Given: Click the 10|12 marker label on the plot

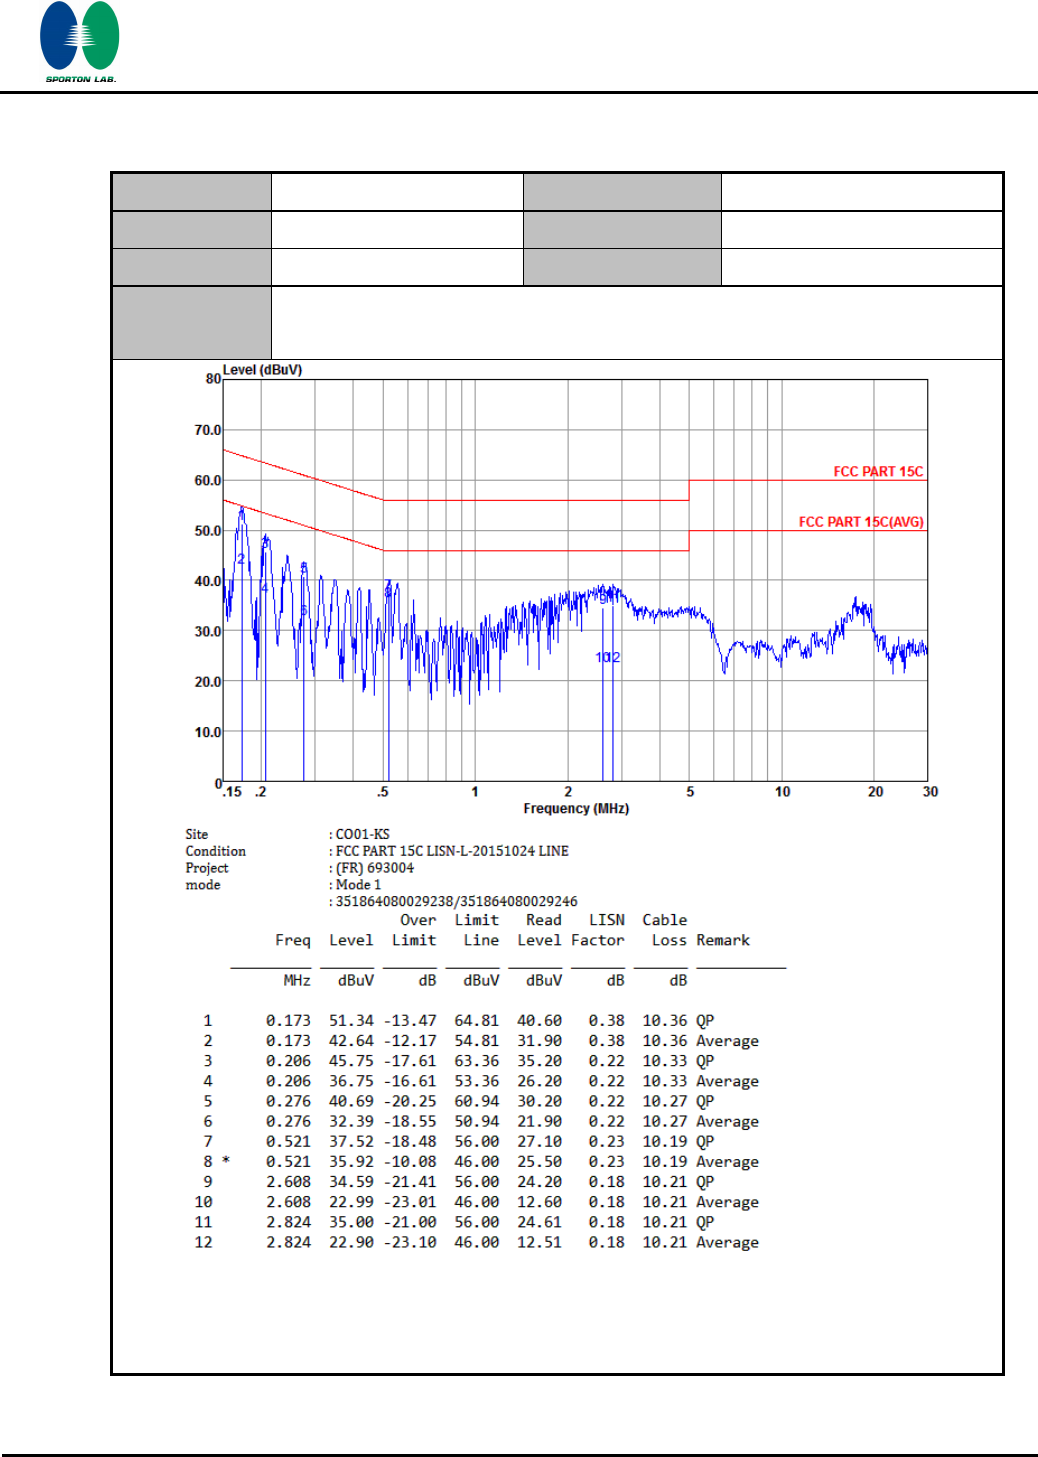Looking at the screenshot, I should [608, 657].
